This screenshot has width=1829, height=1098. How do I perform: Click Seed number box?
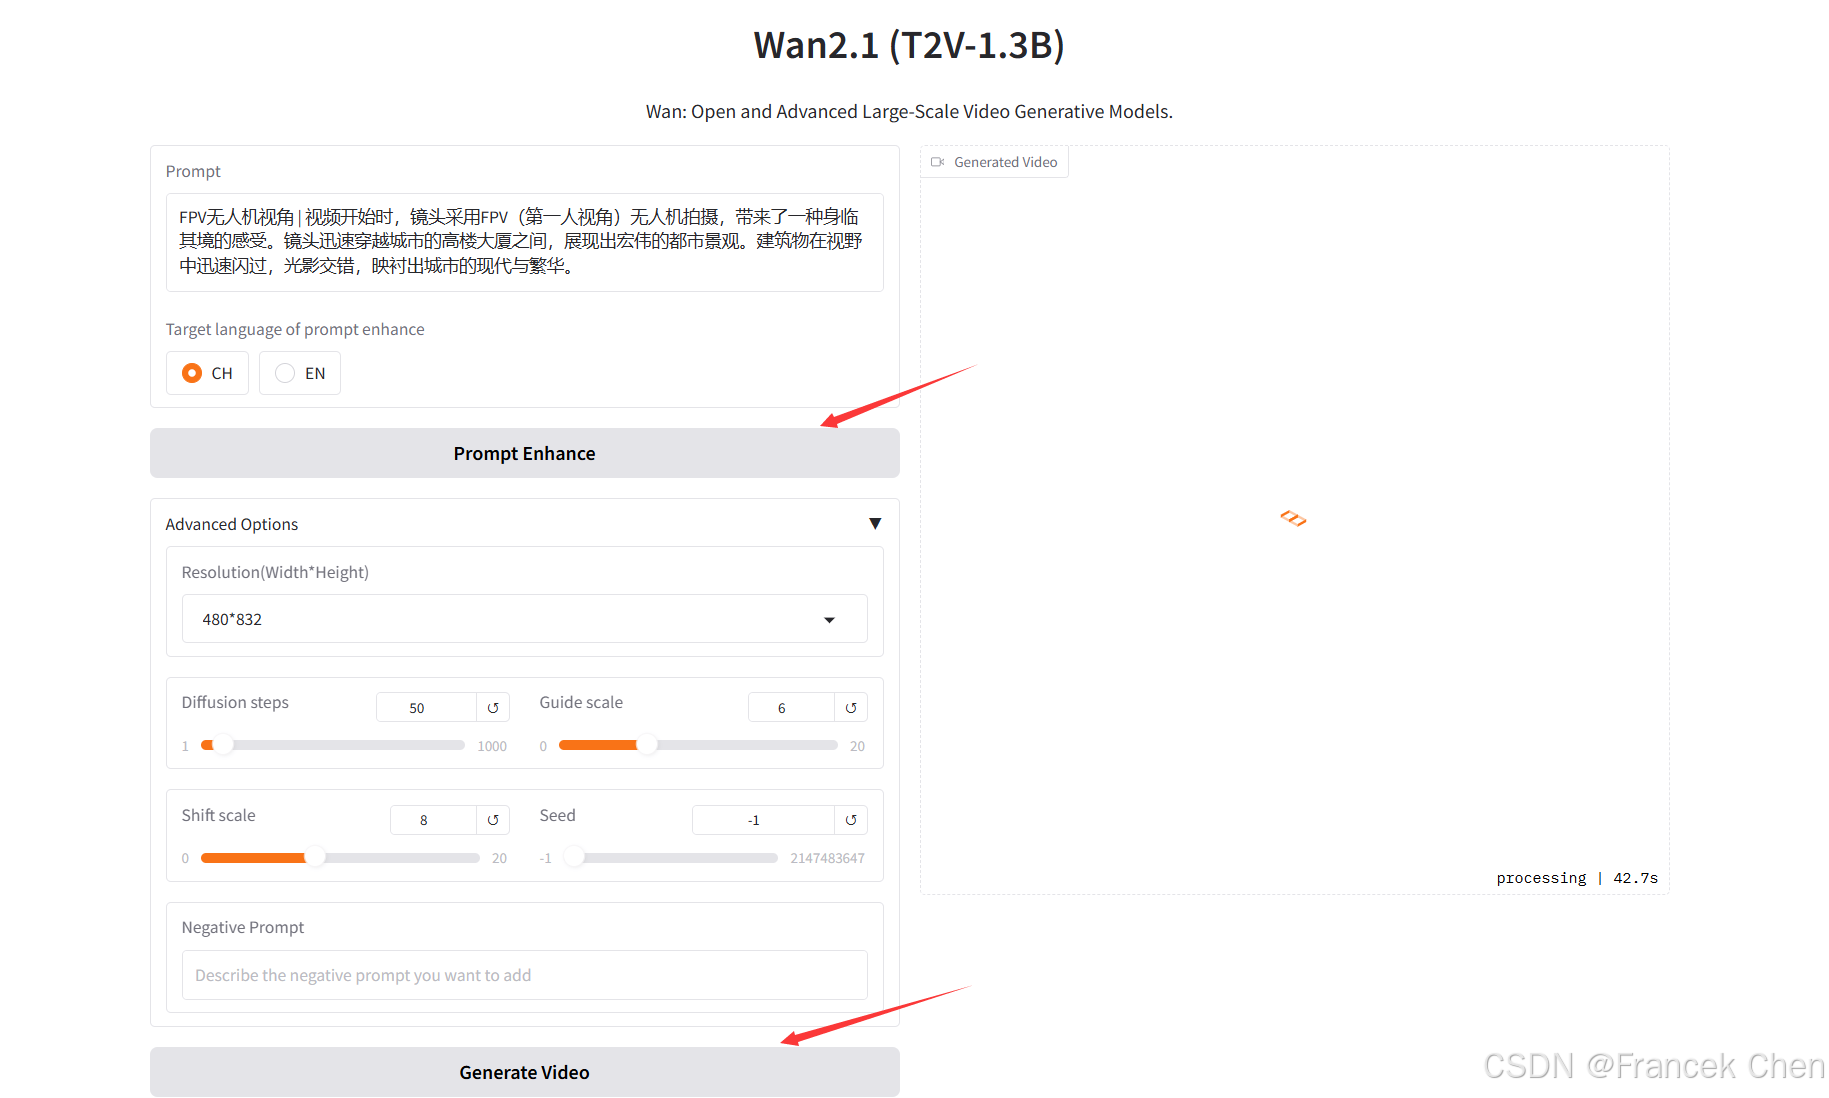(x=763, y=820)
